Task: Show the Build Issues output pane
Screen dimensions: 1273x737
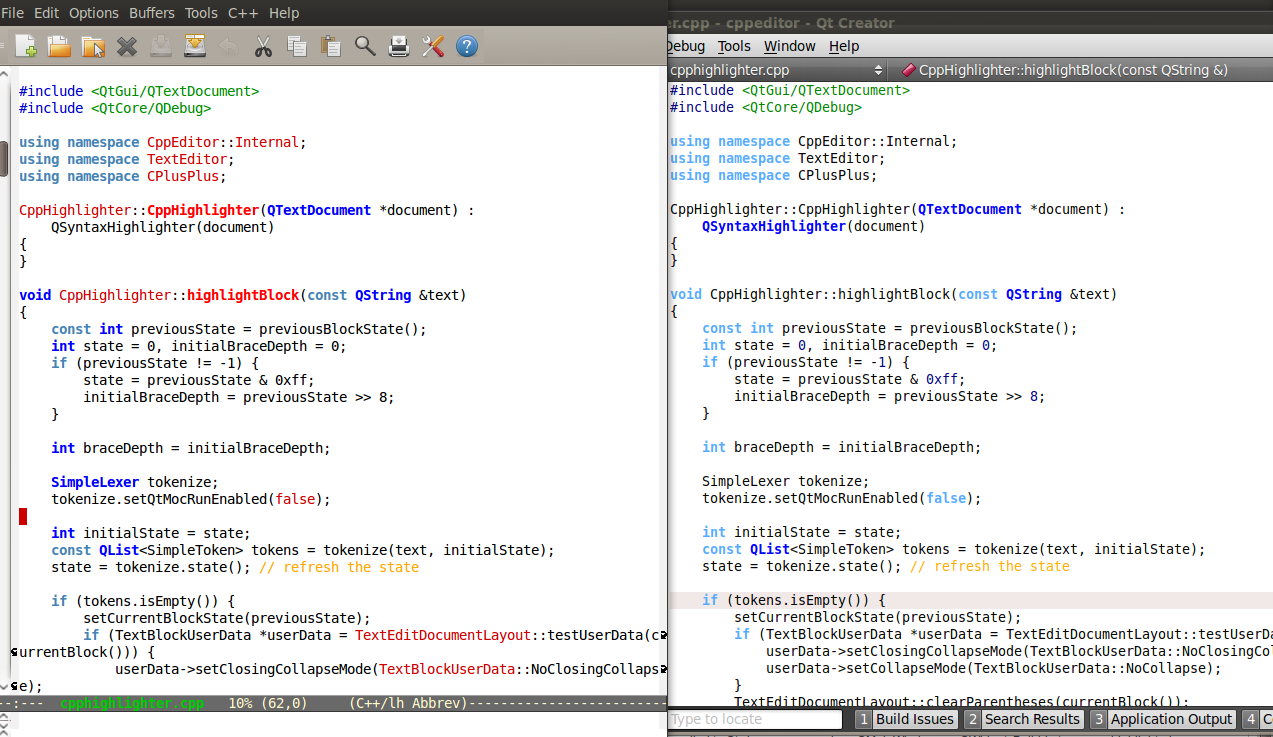Action: click(x=913, y=719)
